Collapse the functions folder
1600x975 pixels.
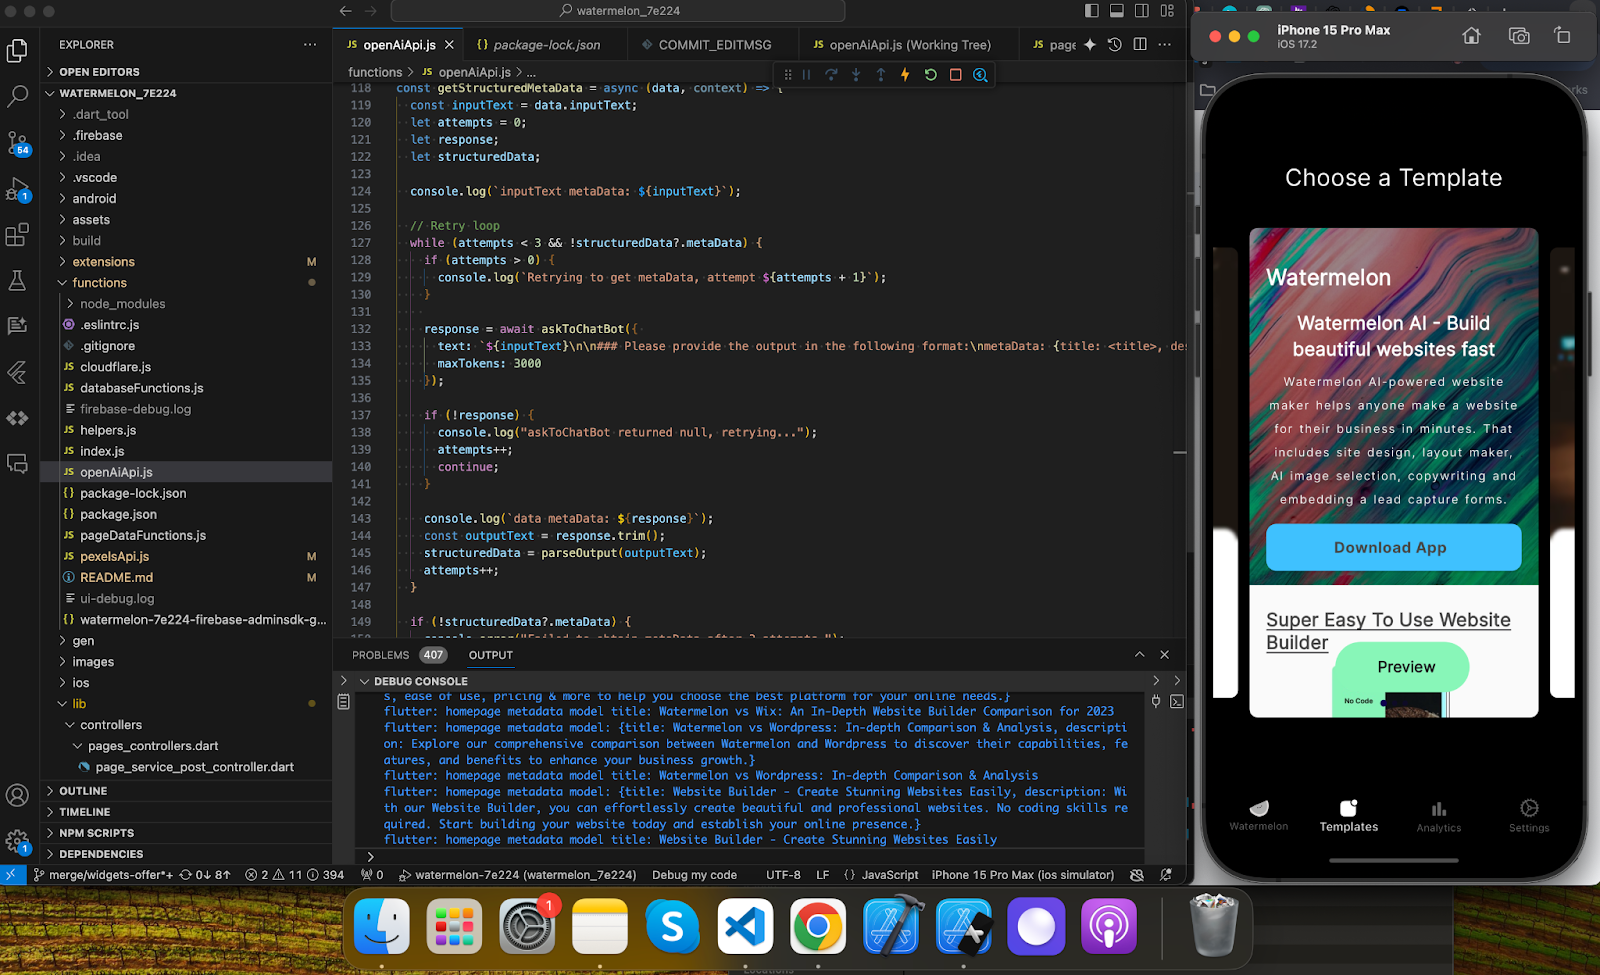coord(99,283)
